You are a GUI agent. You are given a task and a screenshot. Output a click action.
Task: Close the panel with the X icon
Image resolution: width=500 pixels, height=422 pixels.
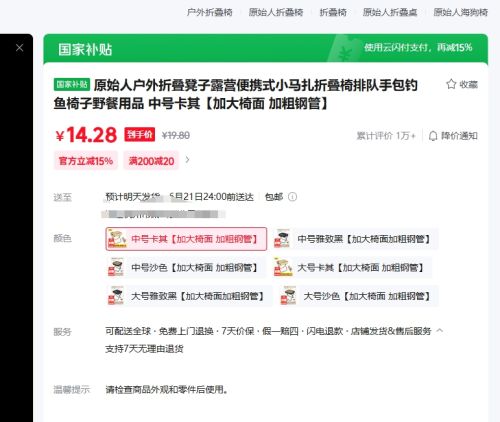pos(19,48)
